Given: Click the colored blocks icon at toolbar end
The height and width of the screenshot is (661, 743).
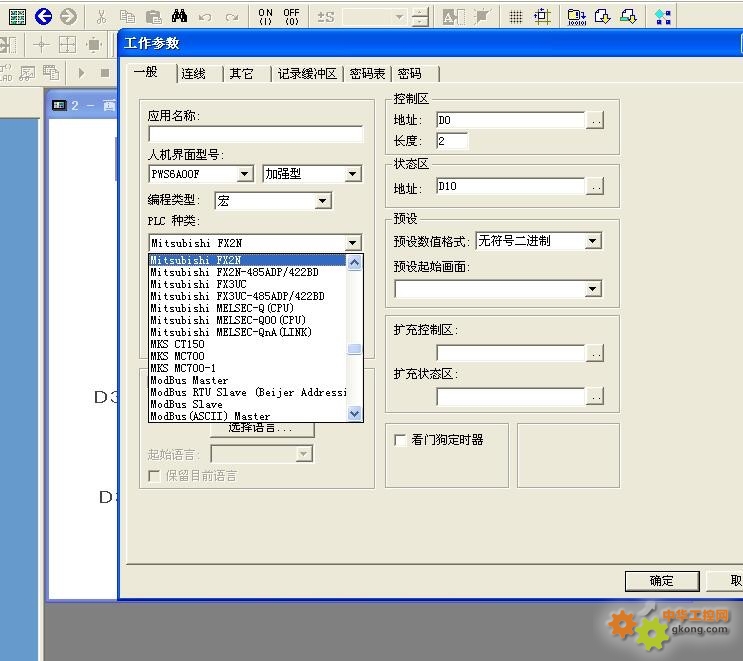Looking at the screenshot, I should [662, 17].
